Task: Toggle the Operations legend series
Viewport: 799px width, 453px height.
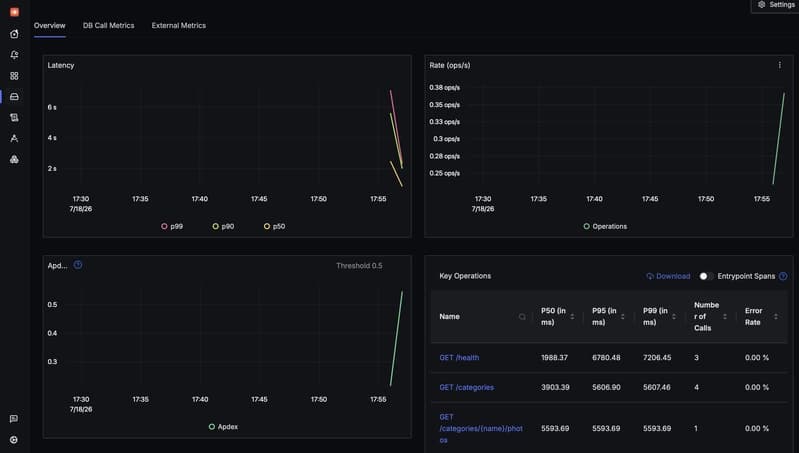Action: point(605,226)
